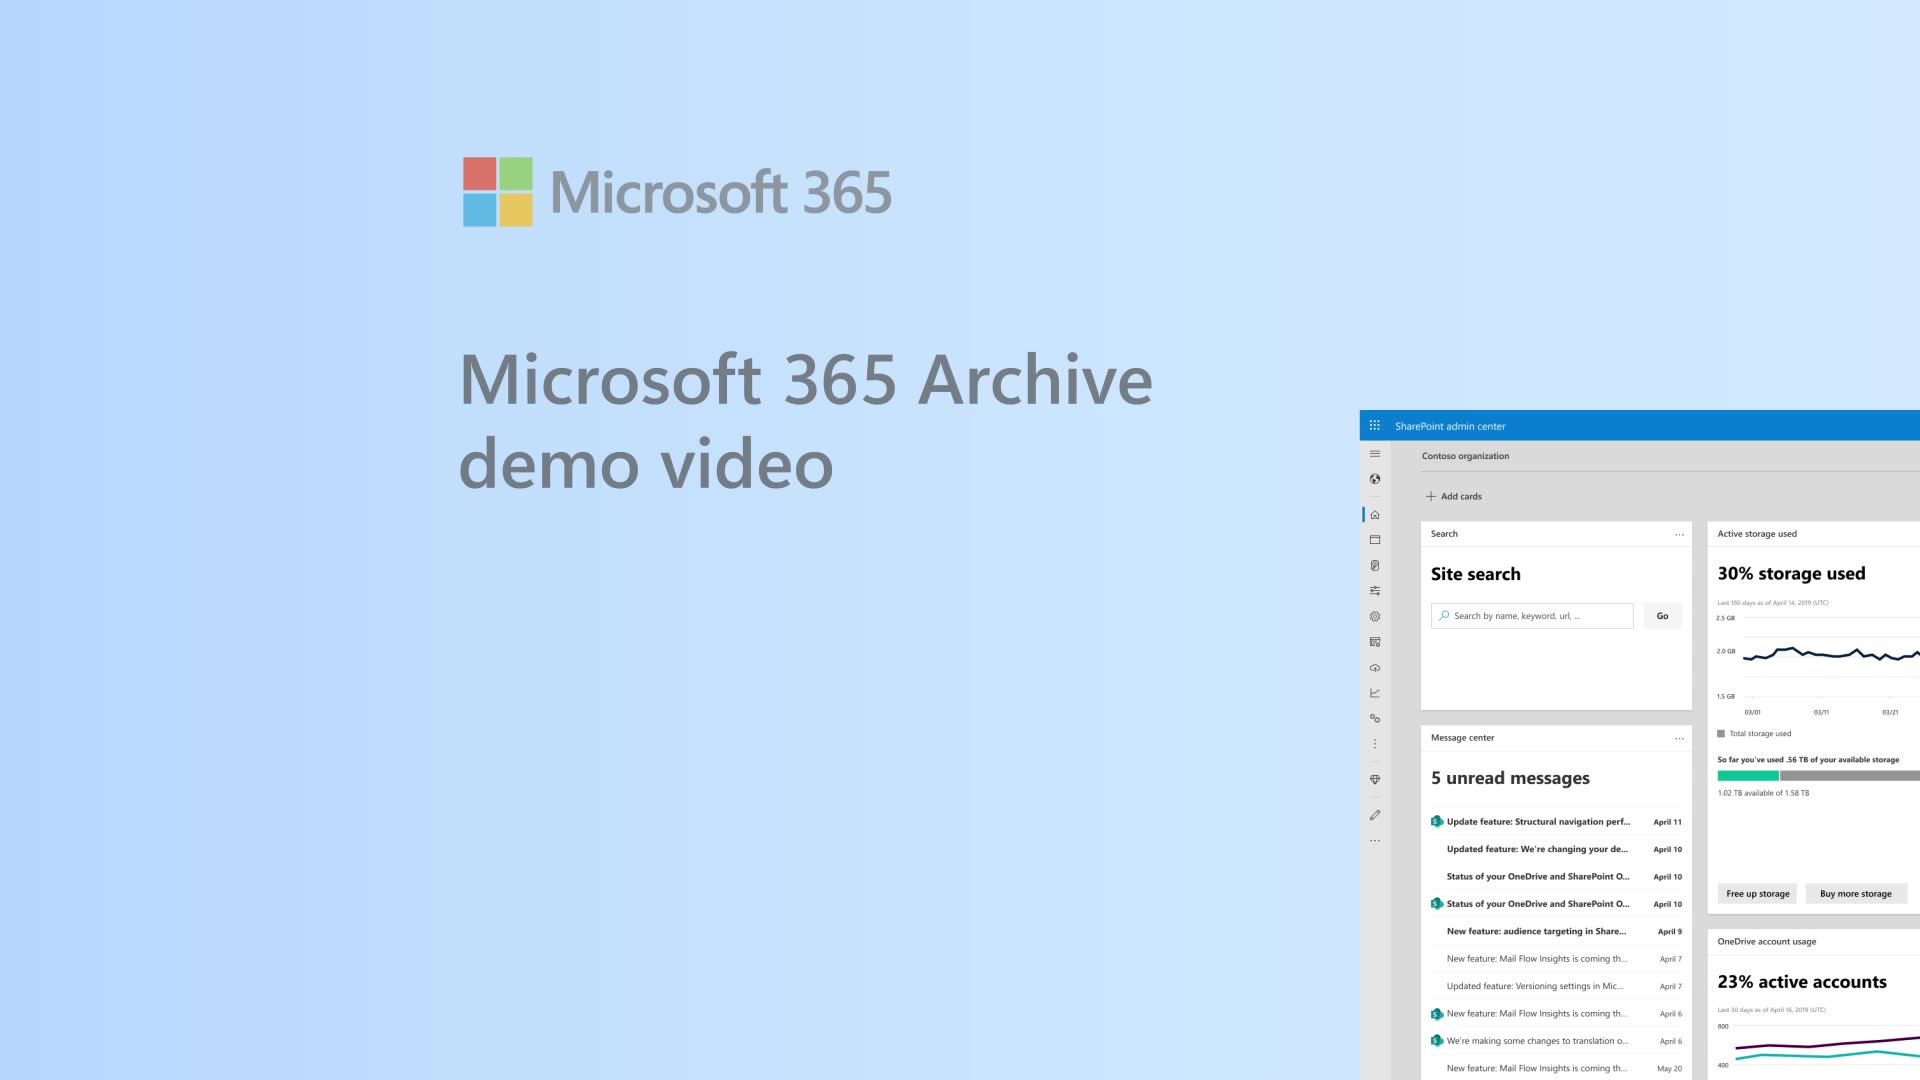Click 'Total storage used' legend entry

pos(1754,734)
